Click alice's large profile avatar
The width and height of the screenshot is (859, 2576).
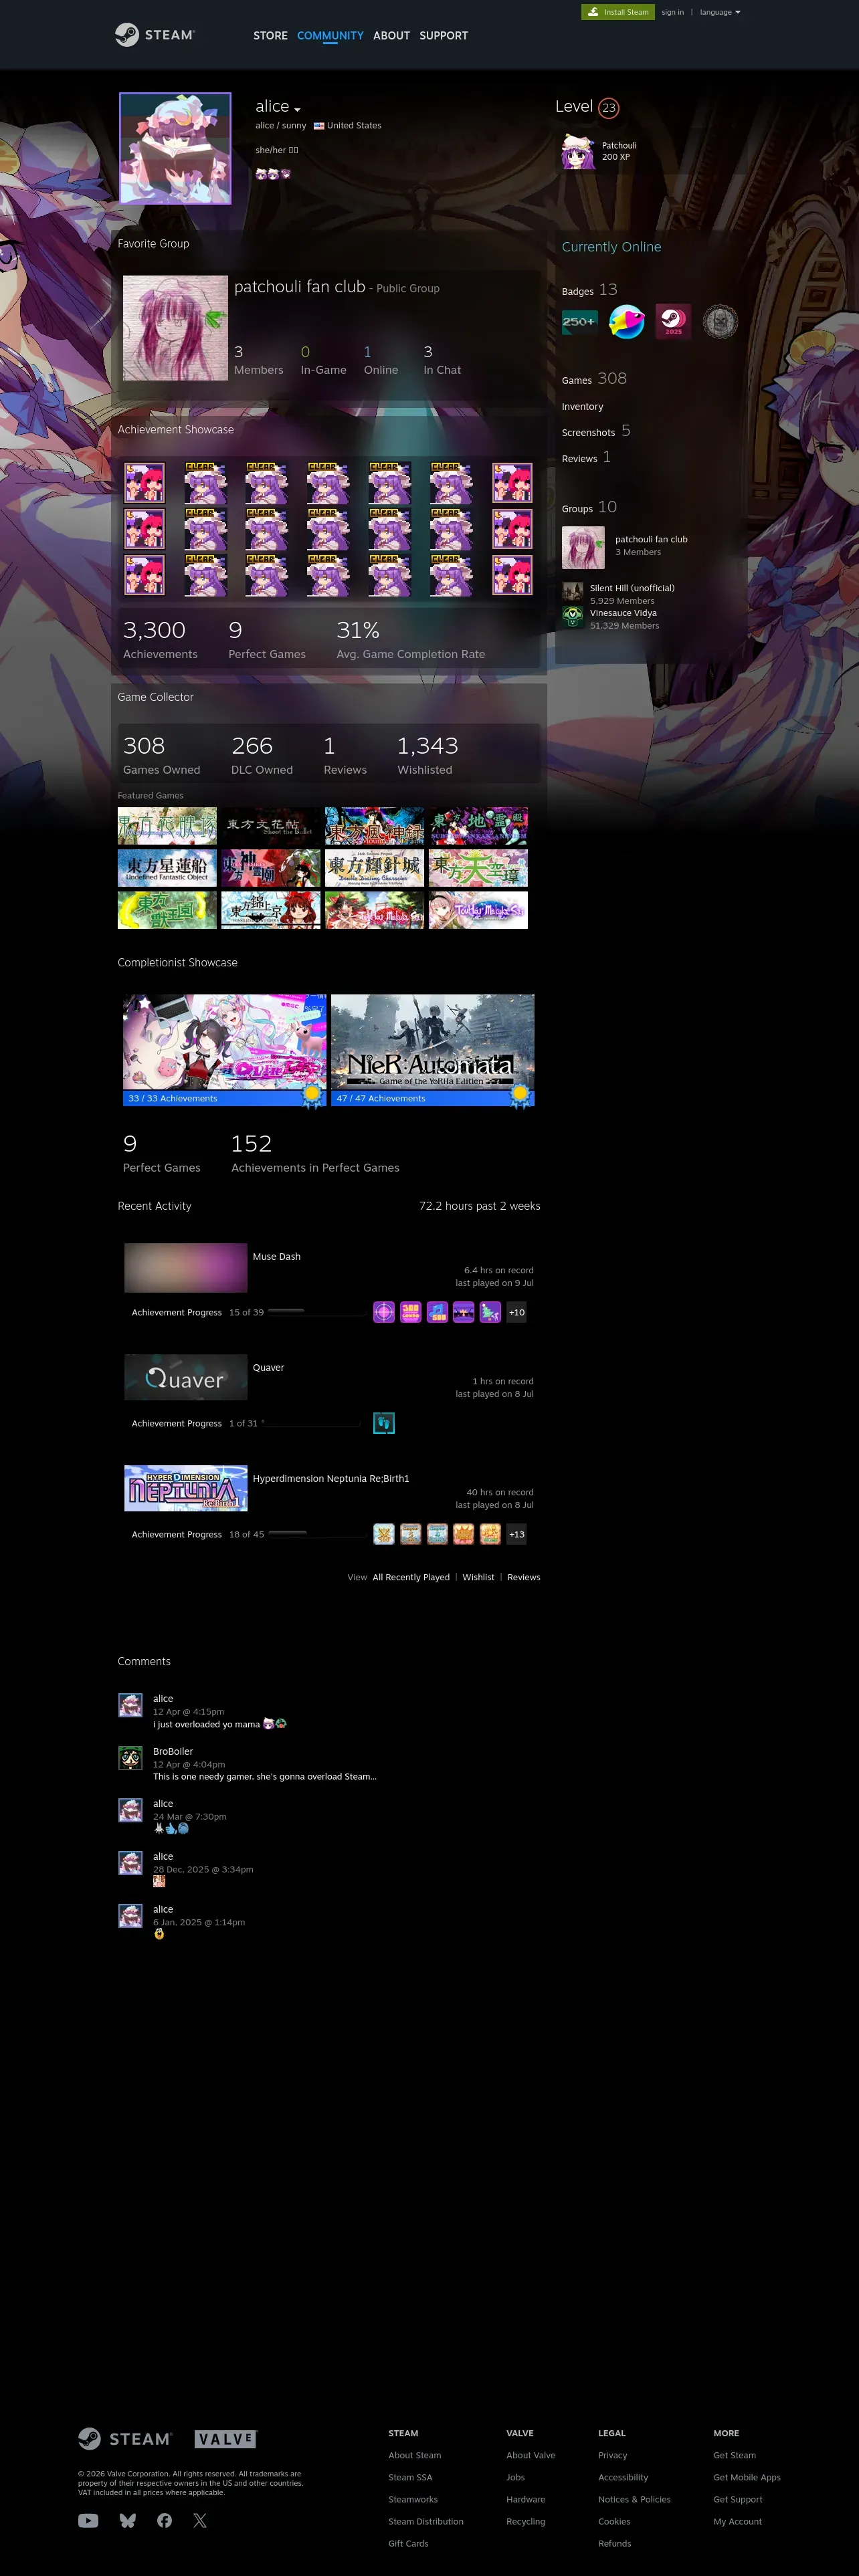coord(175,148)
